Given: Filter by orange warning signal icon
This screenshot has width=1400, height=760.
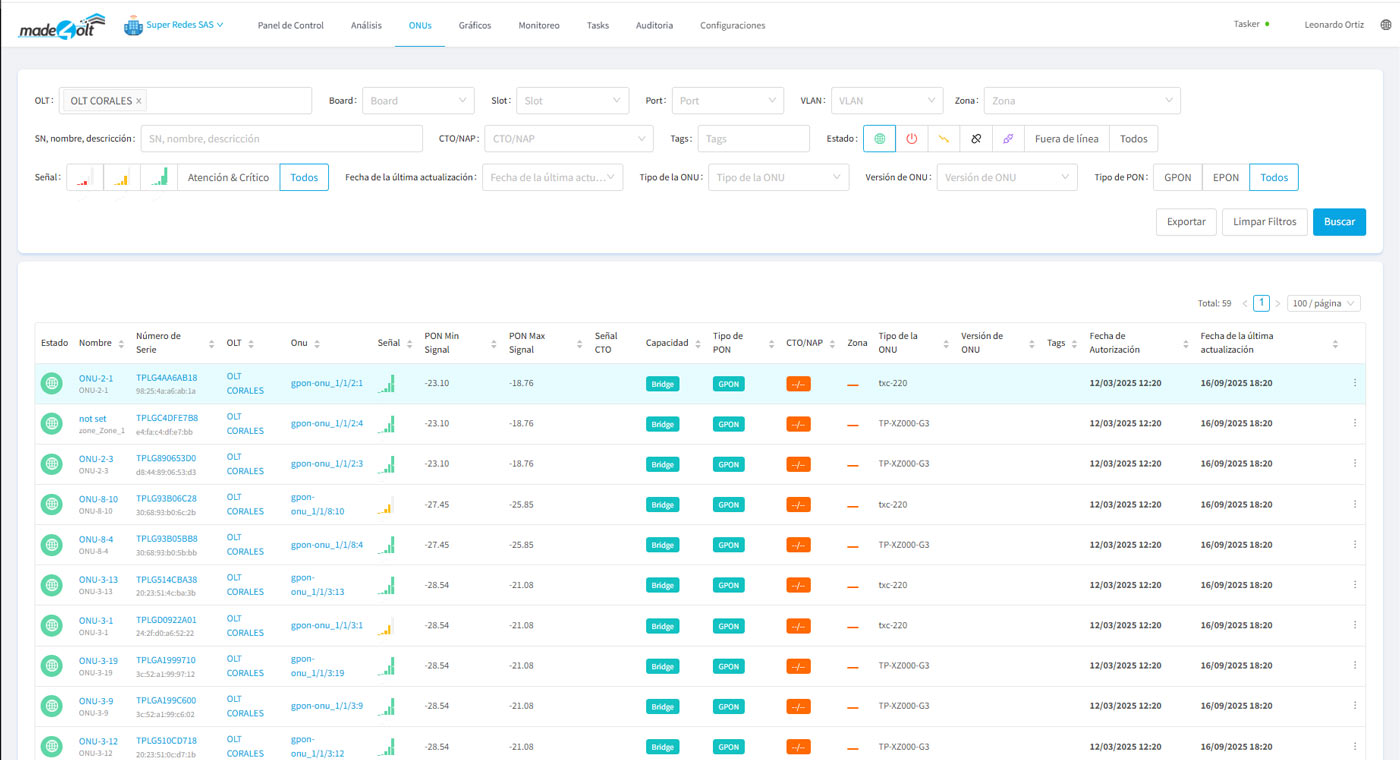Looking at the screenshot, I should pyautogui.click(x=122, y=178).
